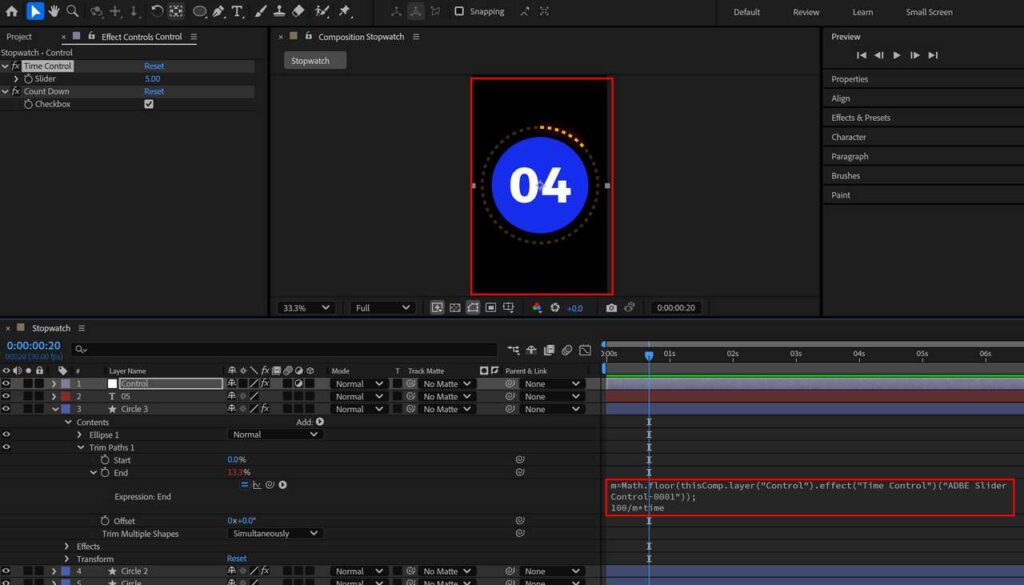
Task: Expand the Slider property
Action: [x=16, y=78]
